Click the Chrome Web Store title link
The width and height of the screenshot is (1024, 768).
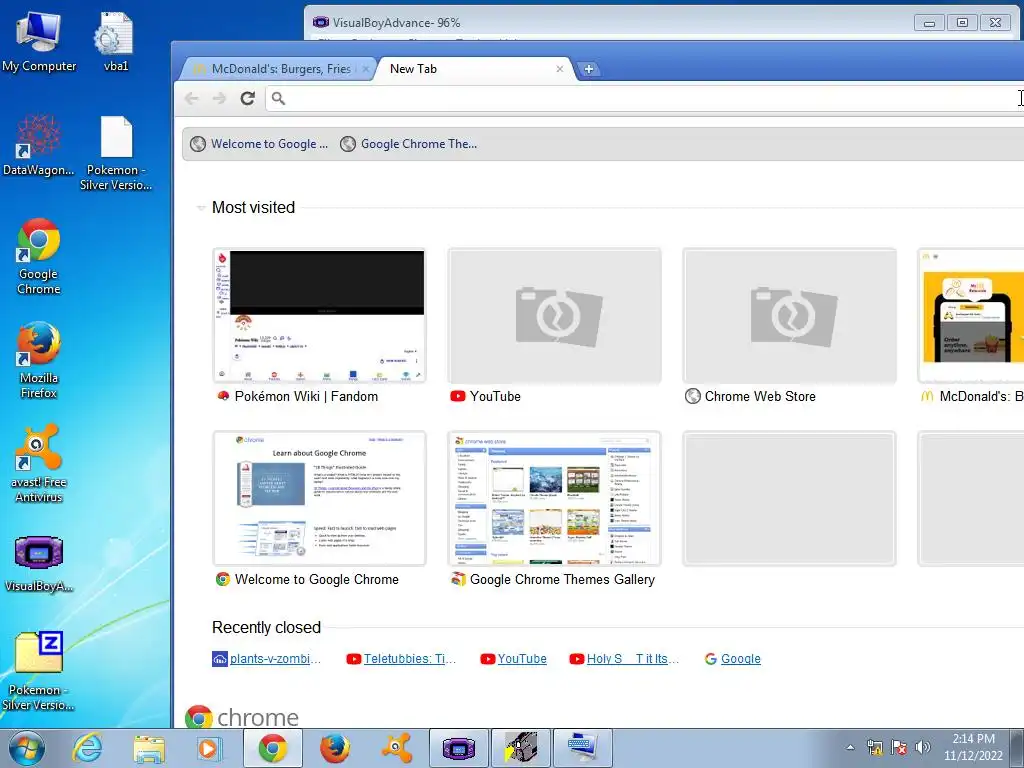(760, 396)
